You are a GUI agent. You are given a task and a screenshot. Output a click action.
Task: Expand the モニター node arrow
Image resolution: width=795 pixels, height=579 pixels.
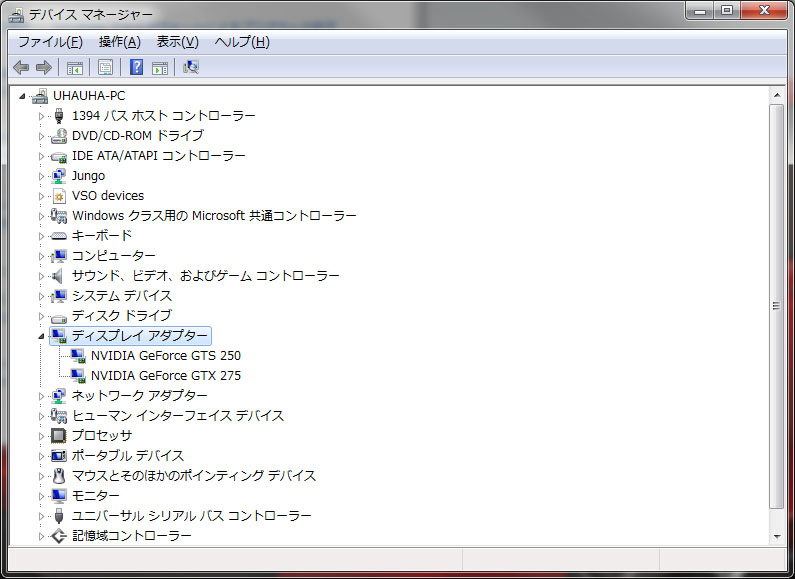pos(41,495)
